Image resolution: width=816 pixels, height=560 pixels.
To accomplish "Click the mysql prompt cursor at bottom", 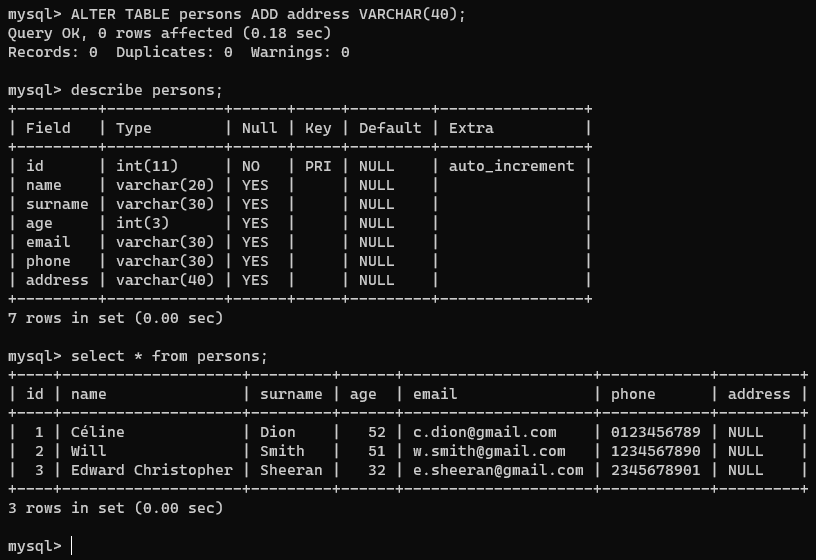I will (x=72, y=546).
